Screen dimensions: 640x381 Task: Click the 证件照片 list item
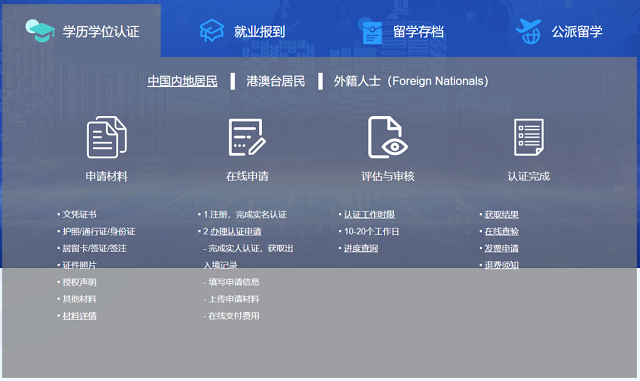[79, 265]
